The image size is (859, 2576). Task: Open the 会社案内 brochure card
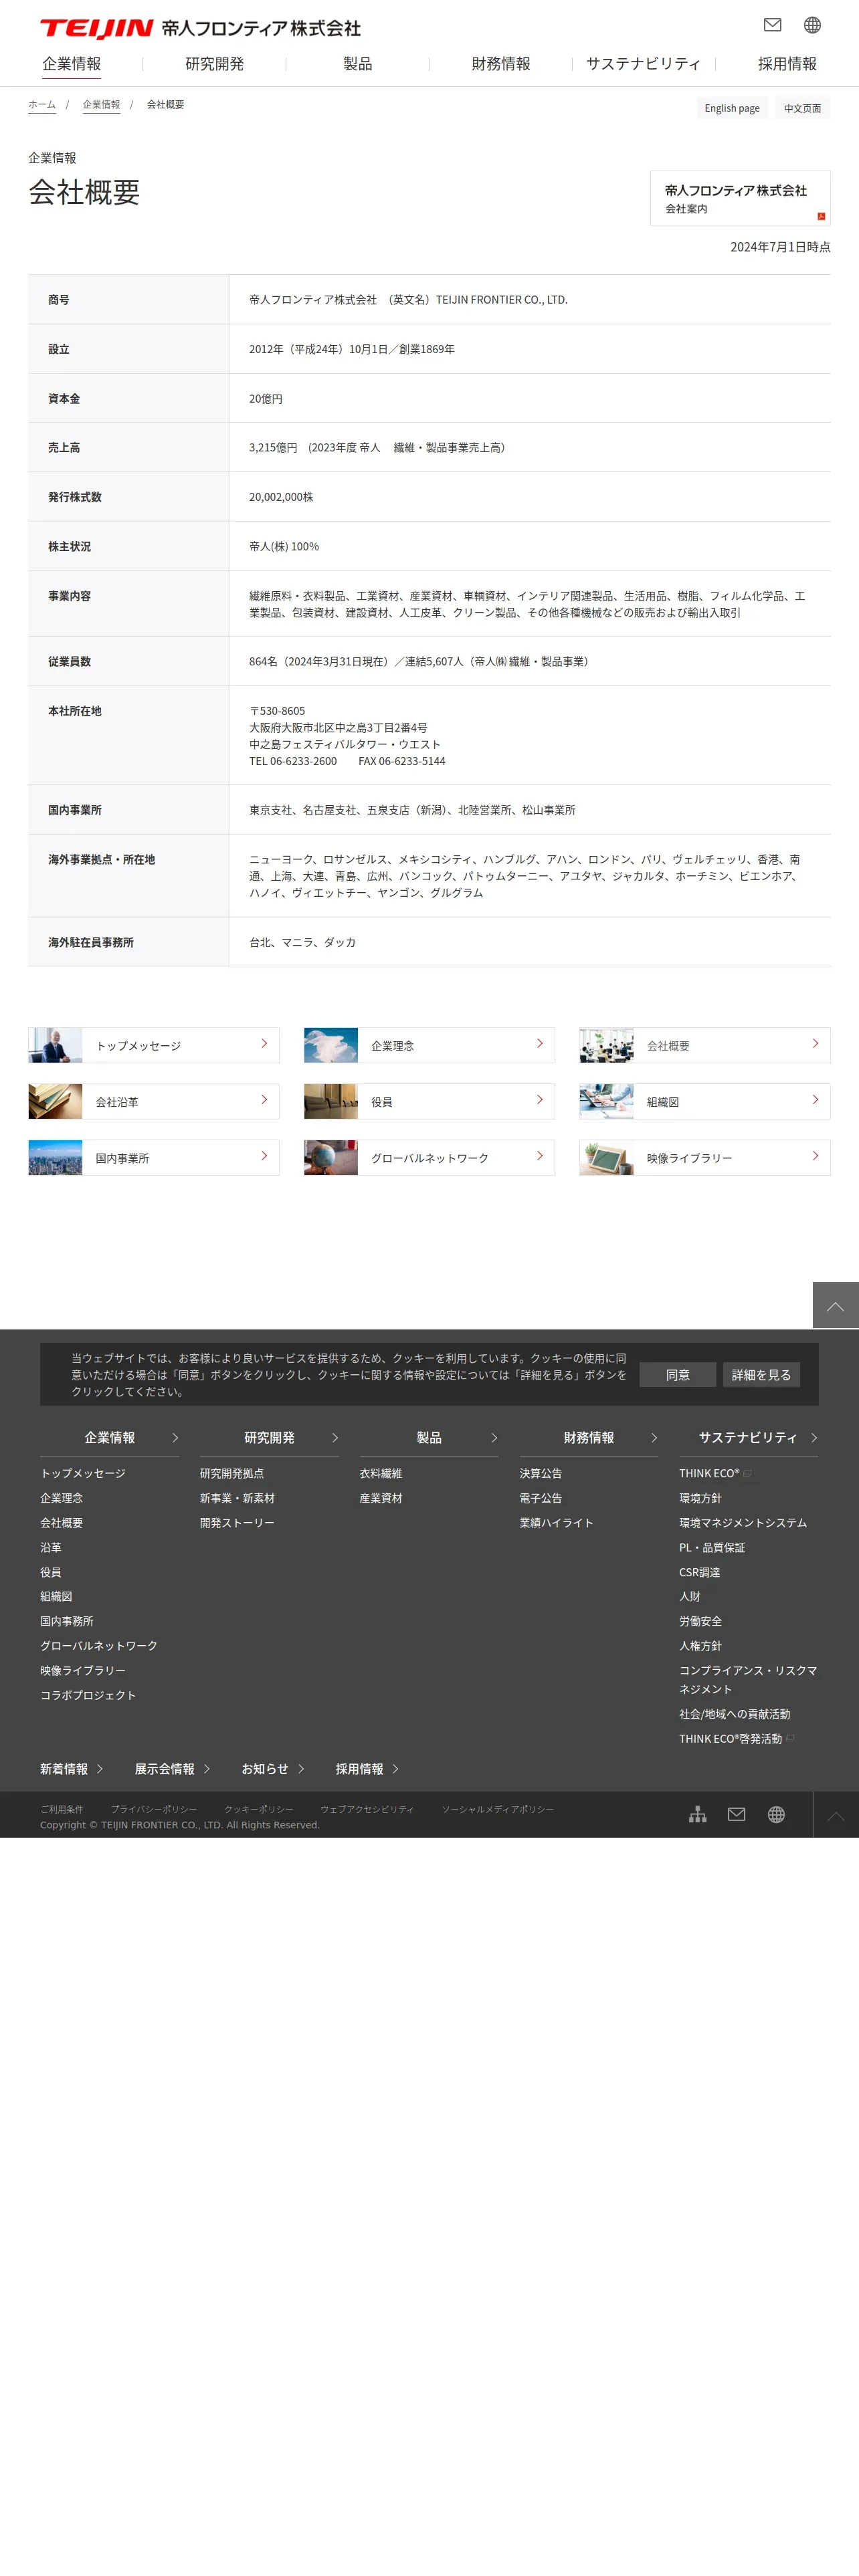click(x=740, y=198)
